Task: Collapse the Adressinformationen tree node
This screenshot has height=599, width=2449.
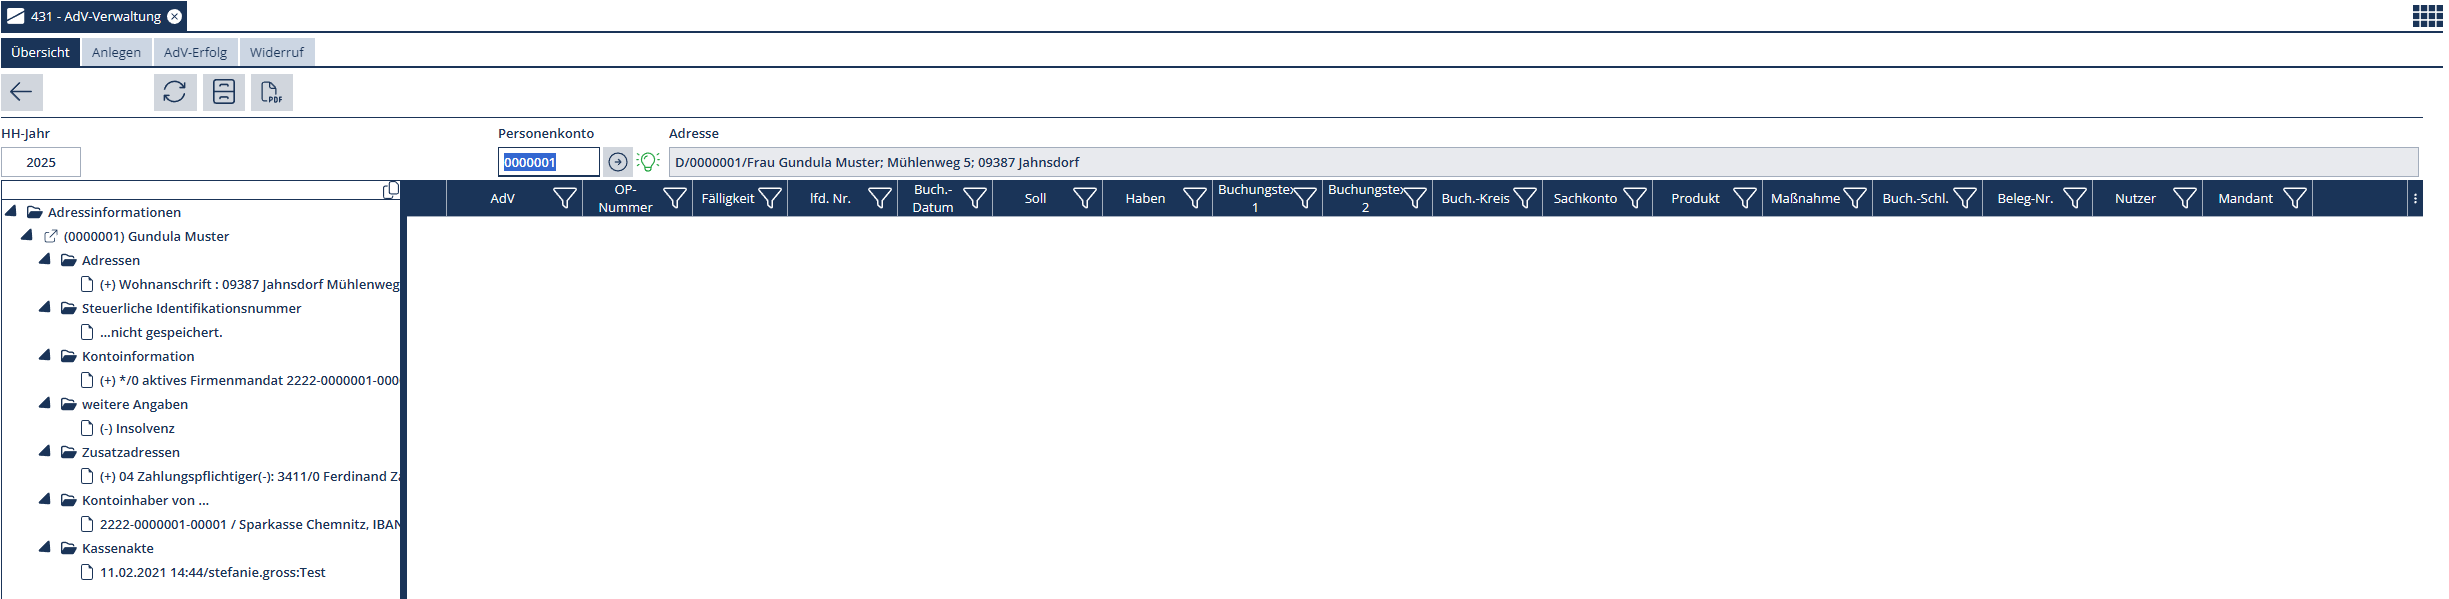Action: [11, 211]
